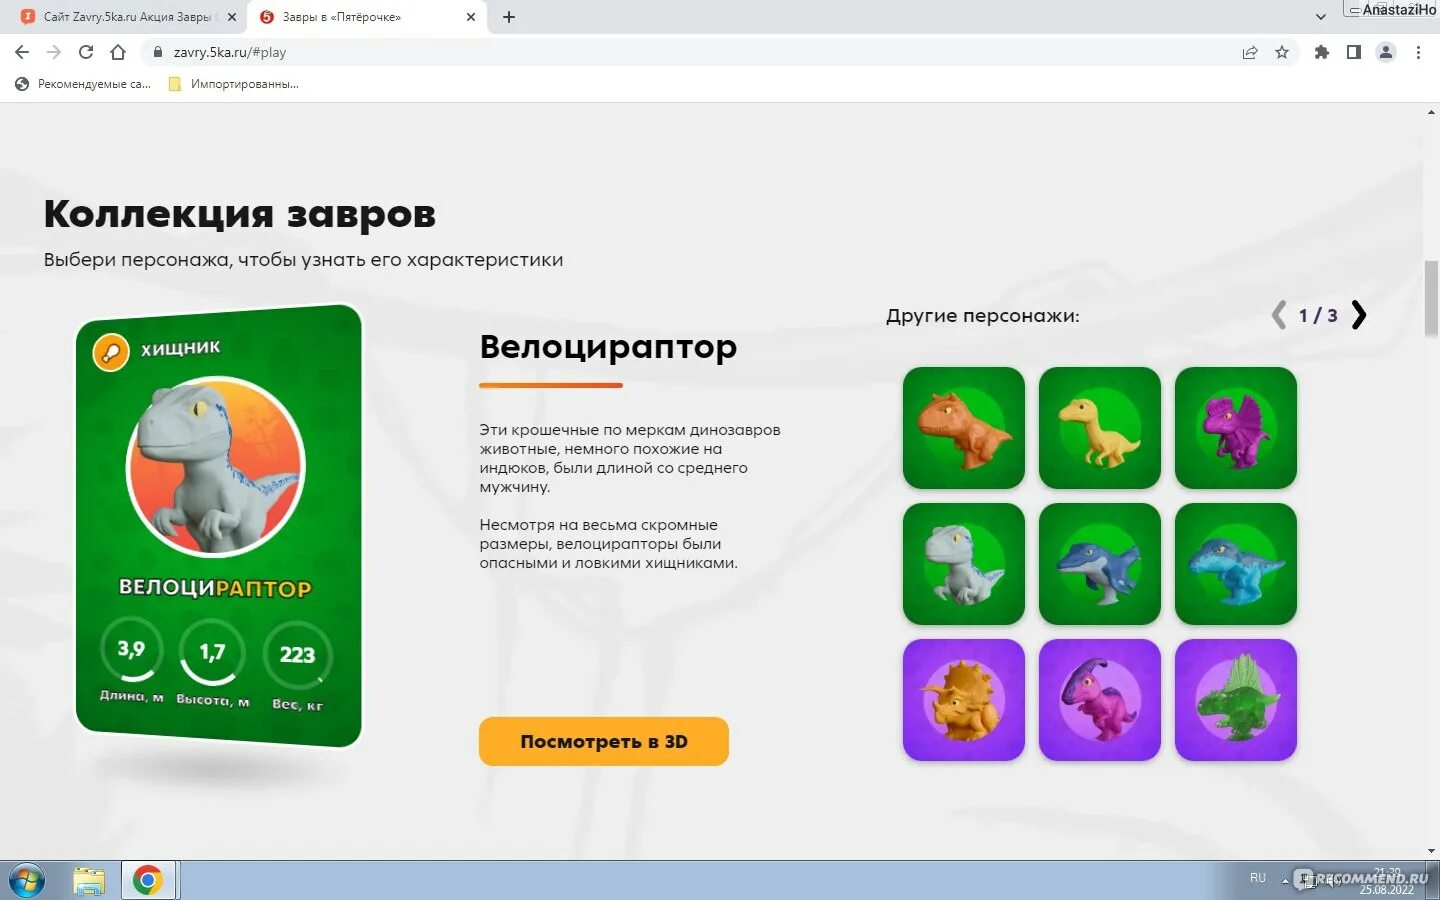Open Chrome three-dot menu
The height and width of the screenshot is (900, 1440).
coord(1418,52)
